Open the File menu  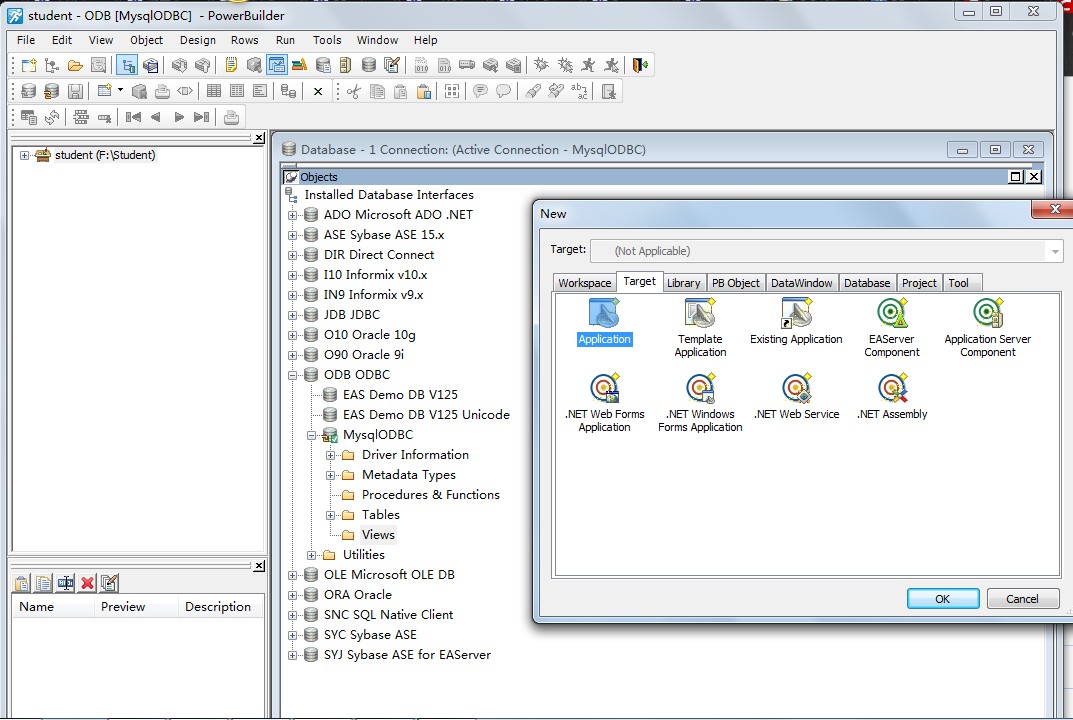(26, 40)
